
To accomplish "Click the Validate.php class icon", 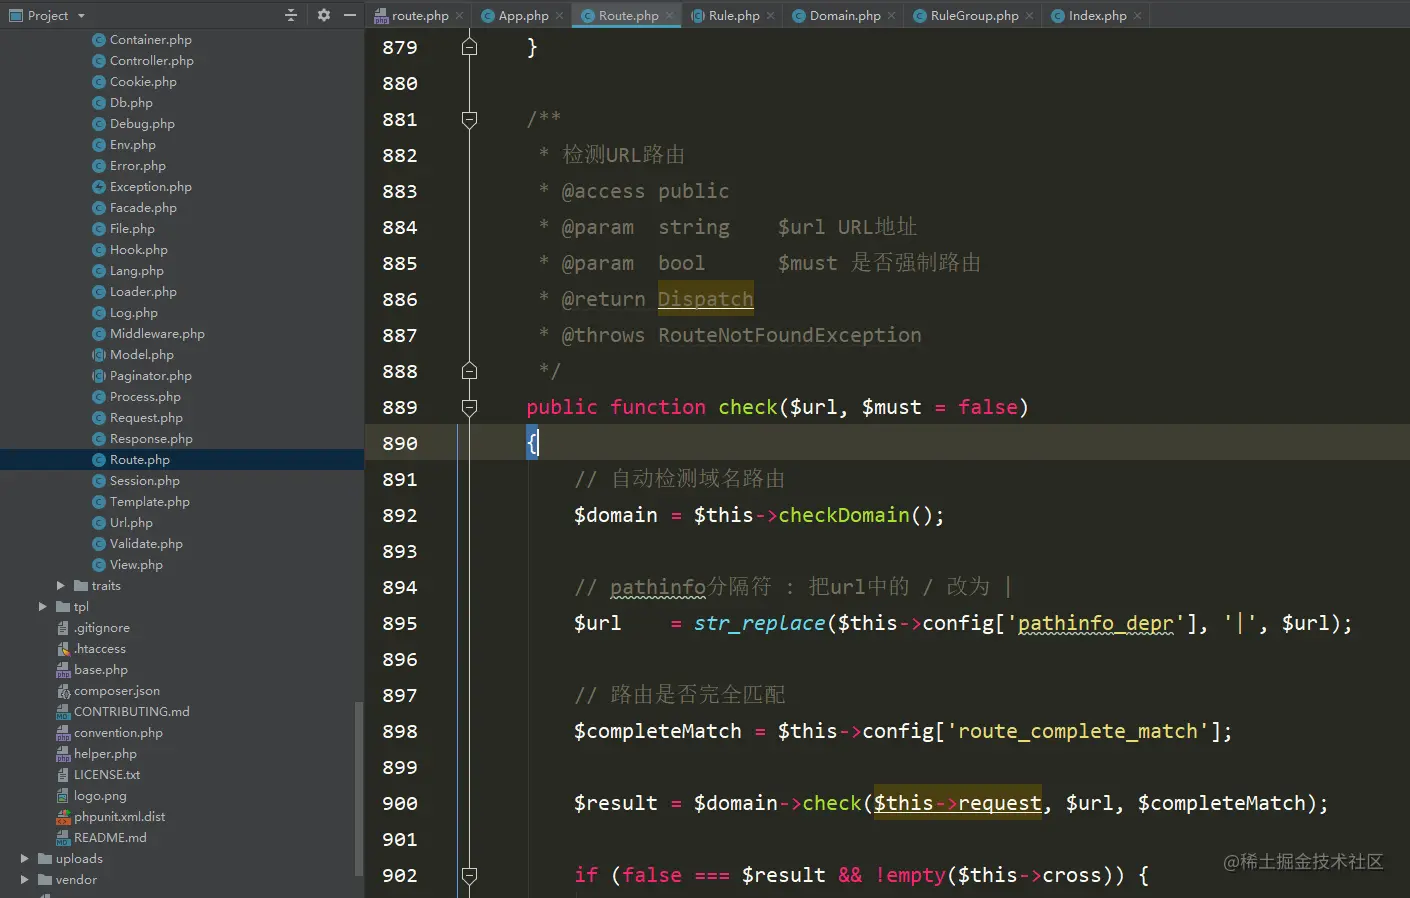I will tap(99, 544).
